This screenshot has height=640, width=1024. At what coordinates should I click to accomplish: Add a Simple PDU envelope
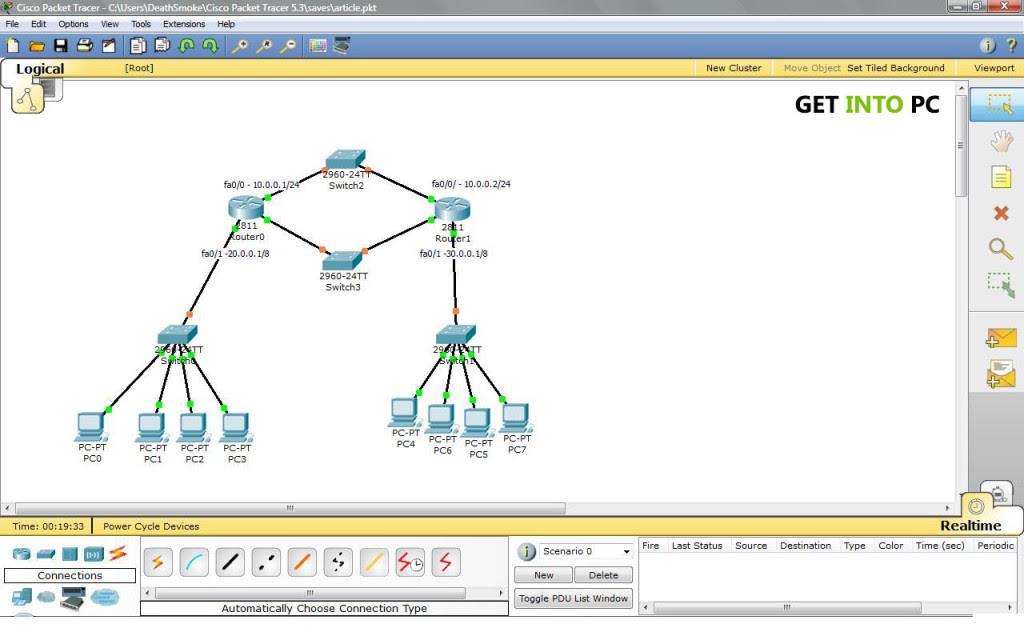1001,338
